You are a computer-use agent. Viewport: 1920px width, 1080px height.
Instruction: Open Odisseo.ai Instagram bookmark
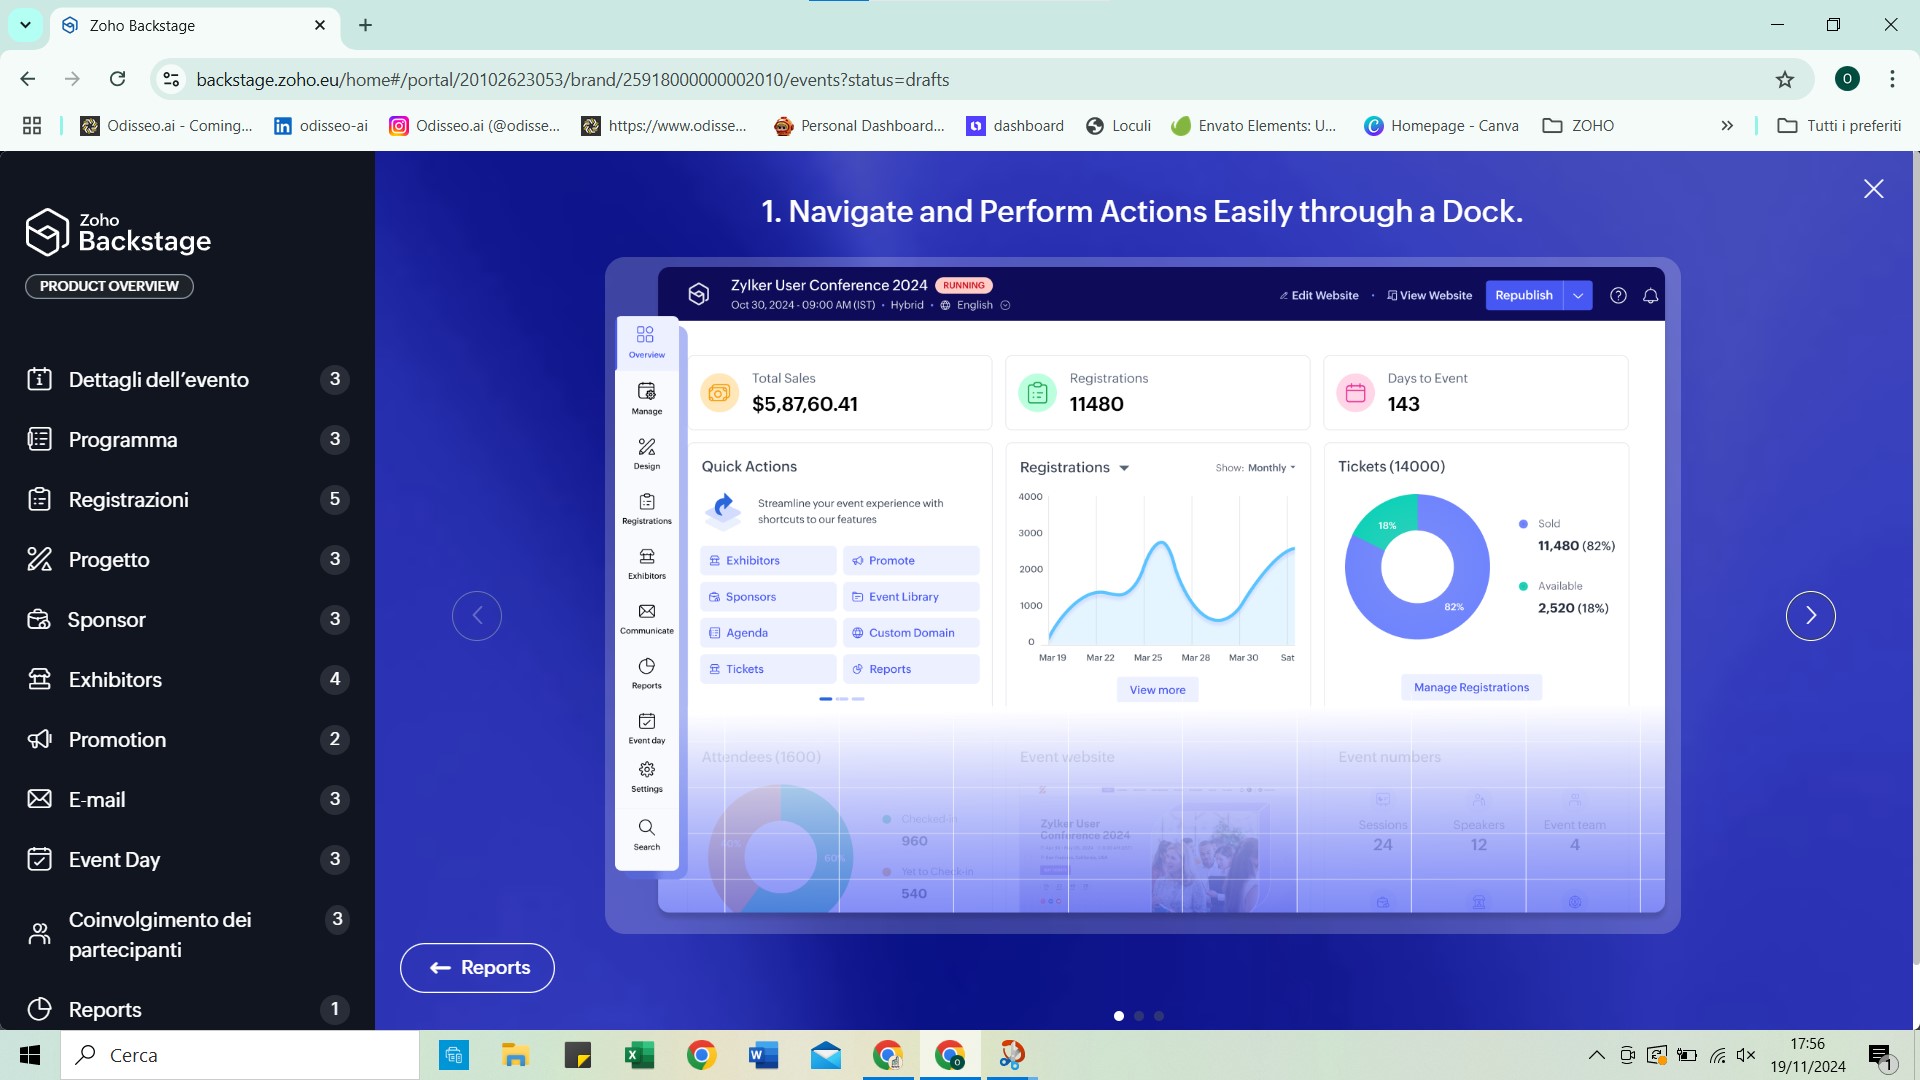(x=474, y=125)
